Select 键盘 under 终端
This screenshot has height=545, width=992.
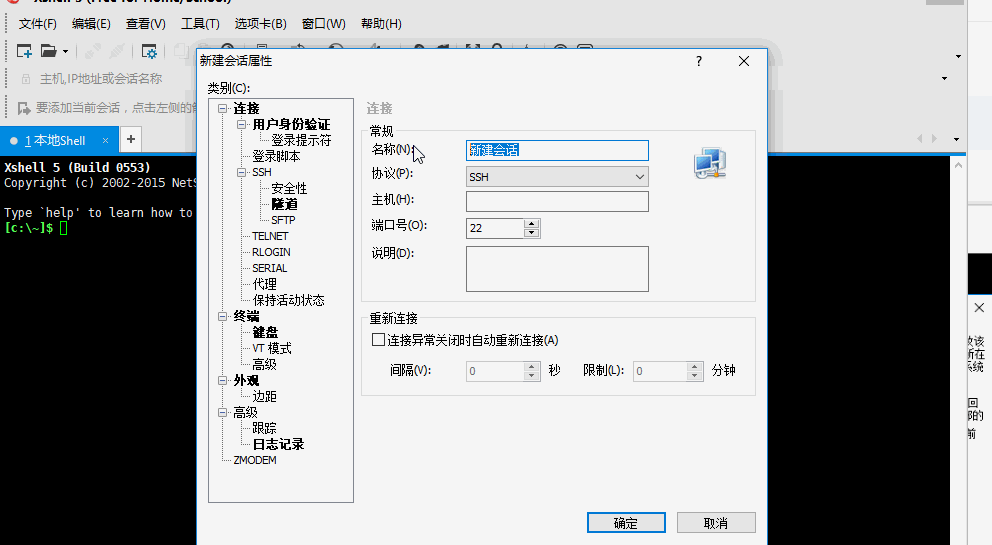click(x=265, y=332)
